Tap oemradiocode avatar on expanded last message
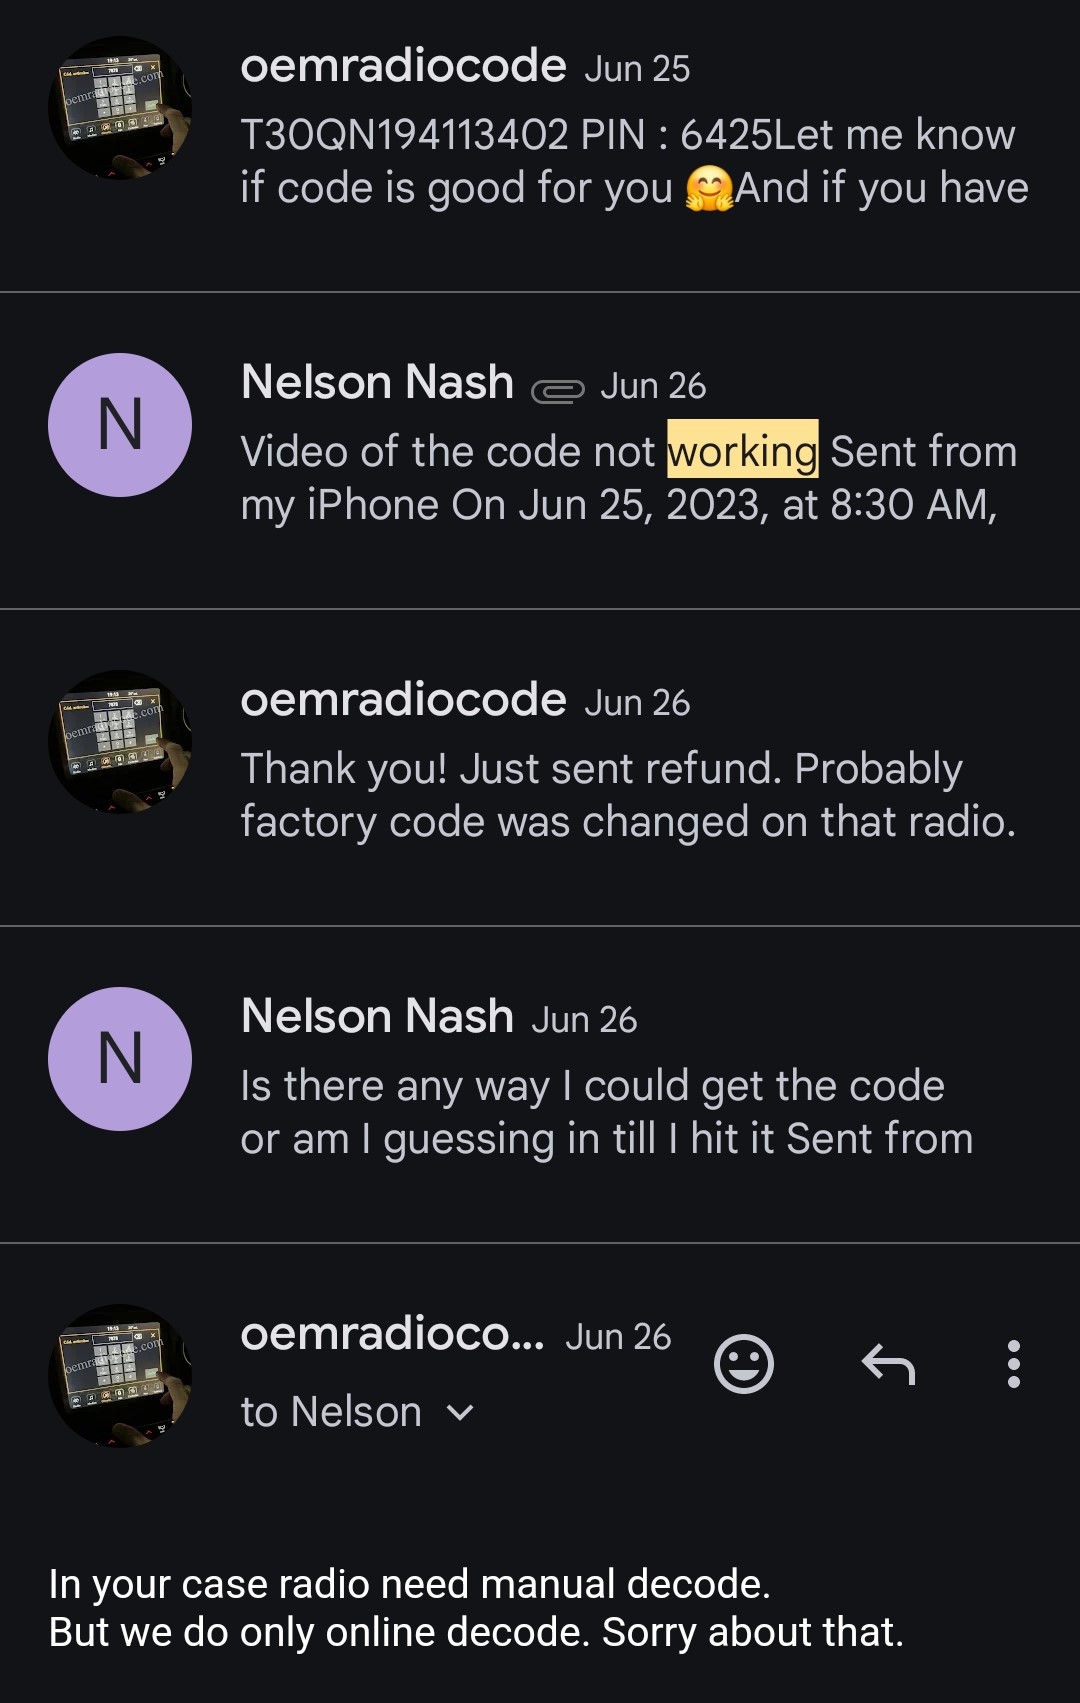This screenshot has height=1703, width=1080. click(120, 1376)
